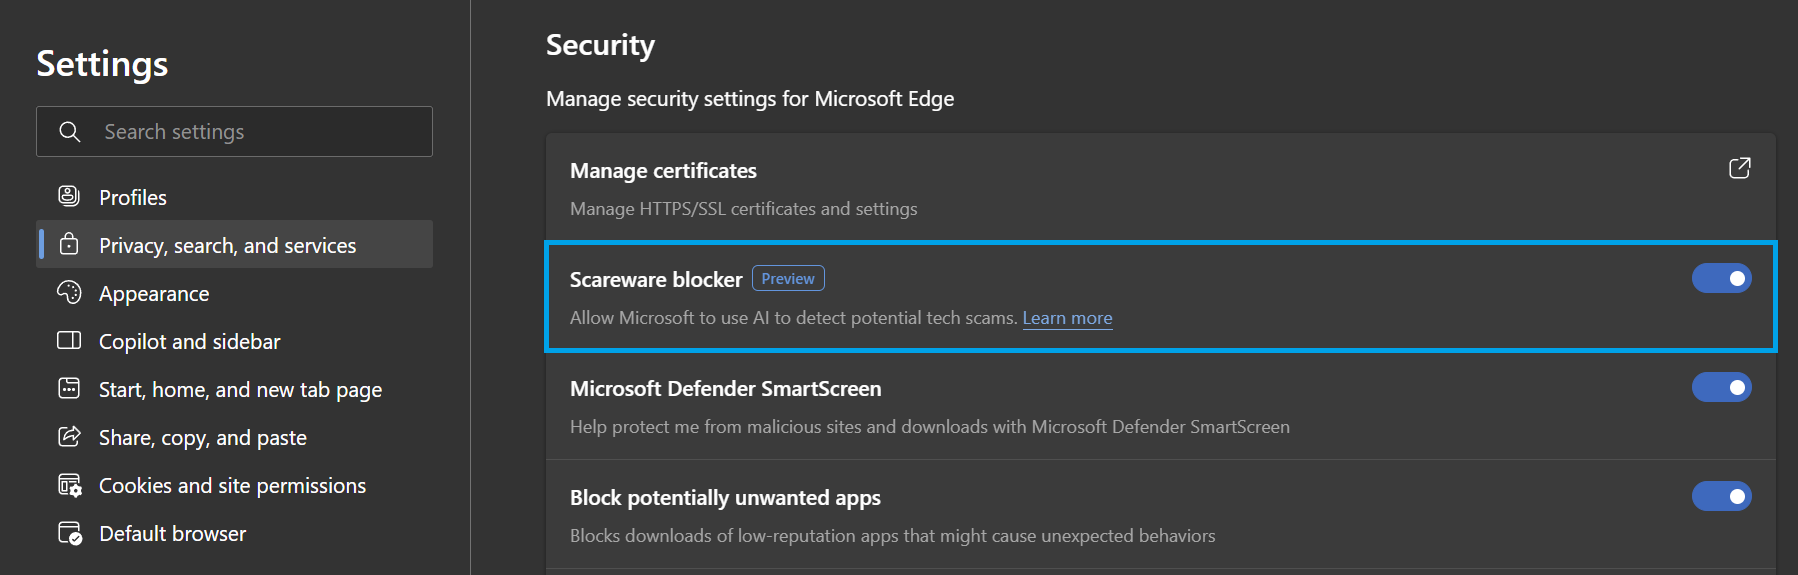Click the Share, copy, and paste icon

pyautogui.click(x=69, y=436)
